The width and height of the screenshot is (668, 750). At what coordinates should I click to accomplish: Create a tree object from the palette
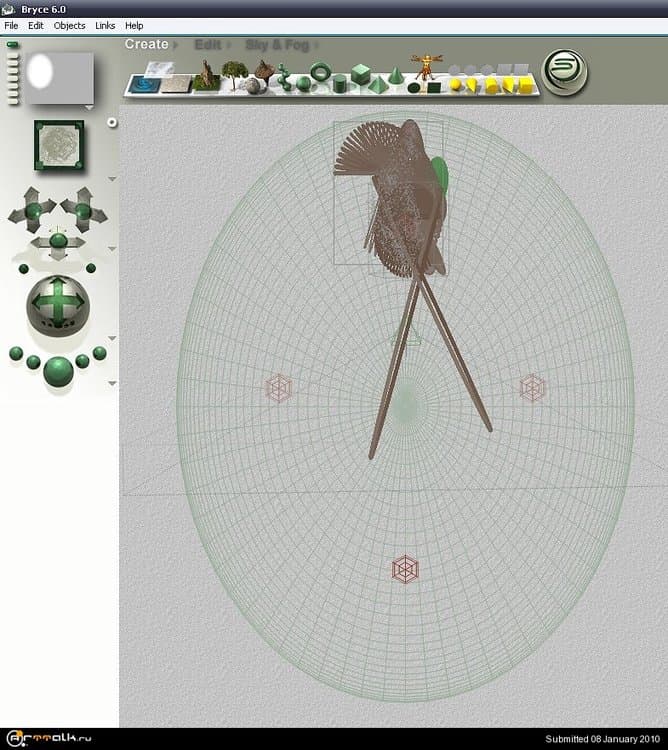coord(235,74)
